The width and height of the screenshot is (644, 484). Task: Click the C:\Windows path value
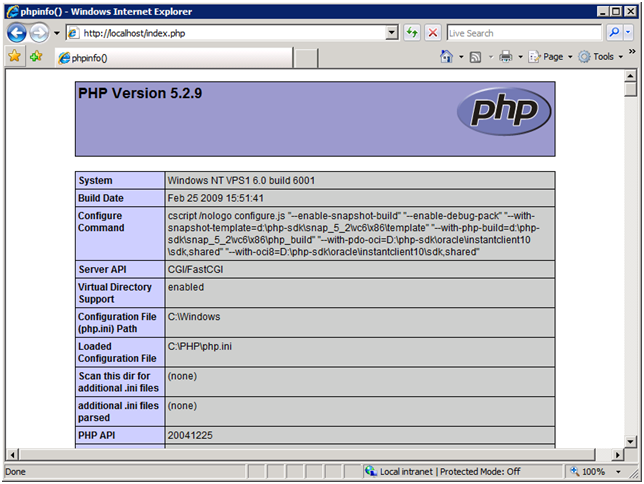tap(194, 317)
